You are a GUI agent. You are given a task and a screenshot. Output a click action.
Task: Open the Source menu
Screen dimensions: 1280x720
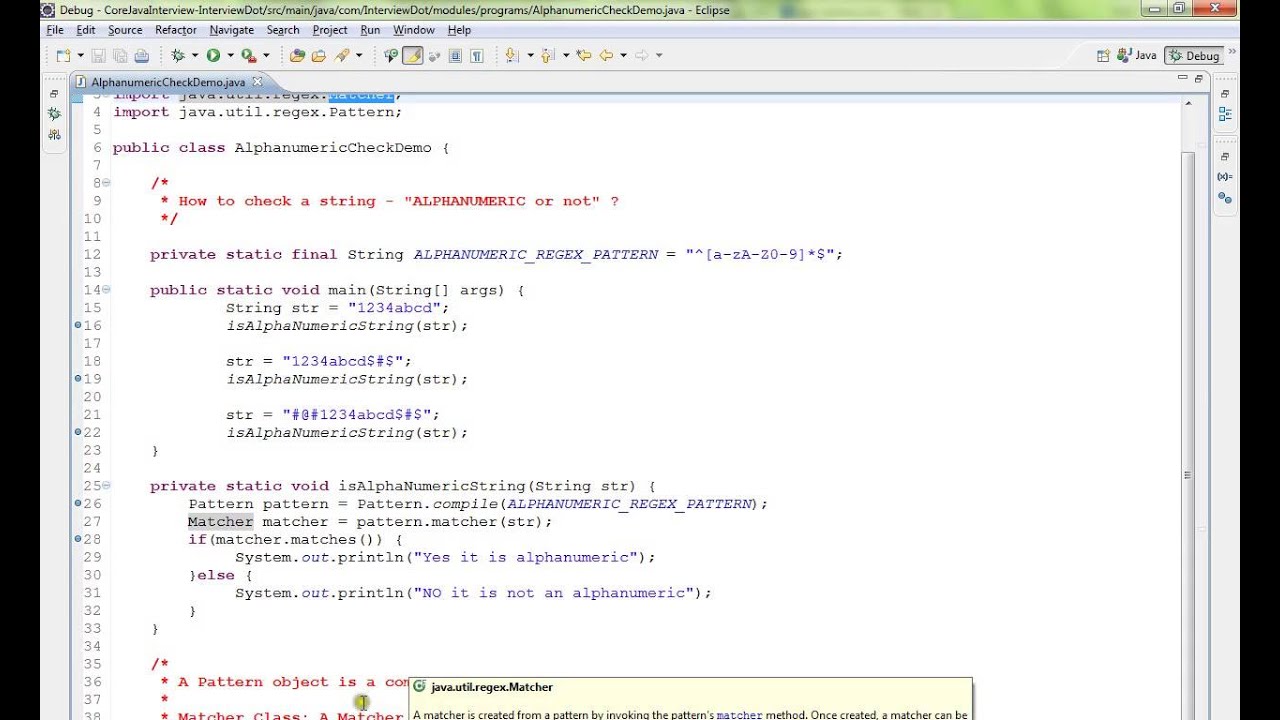[125, 30]
